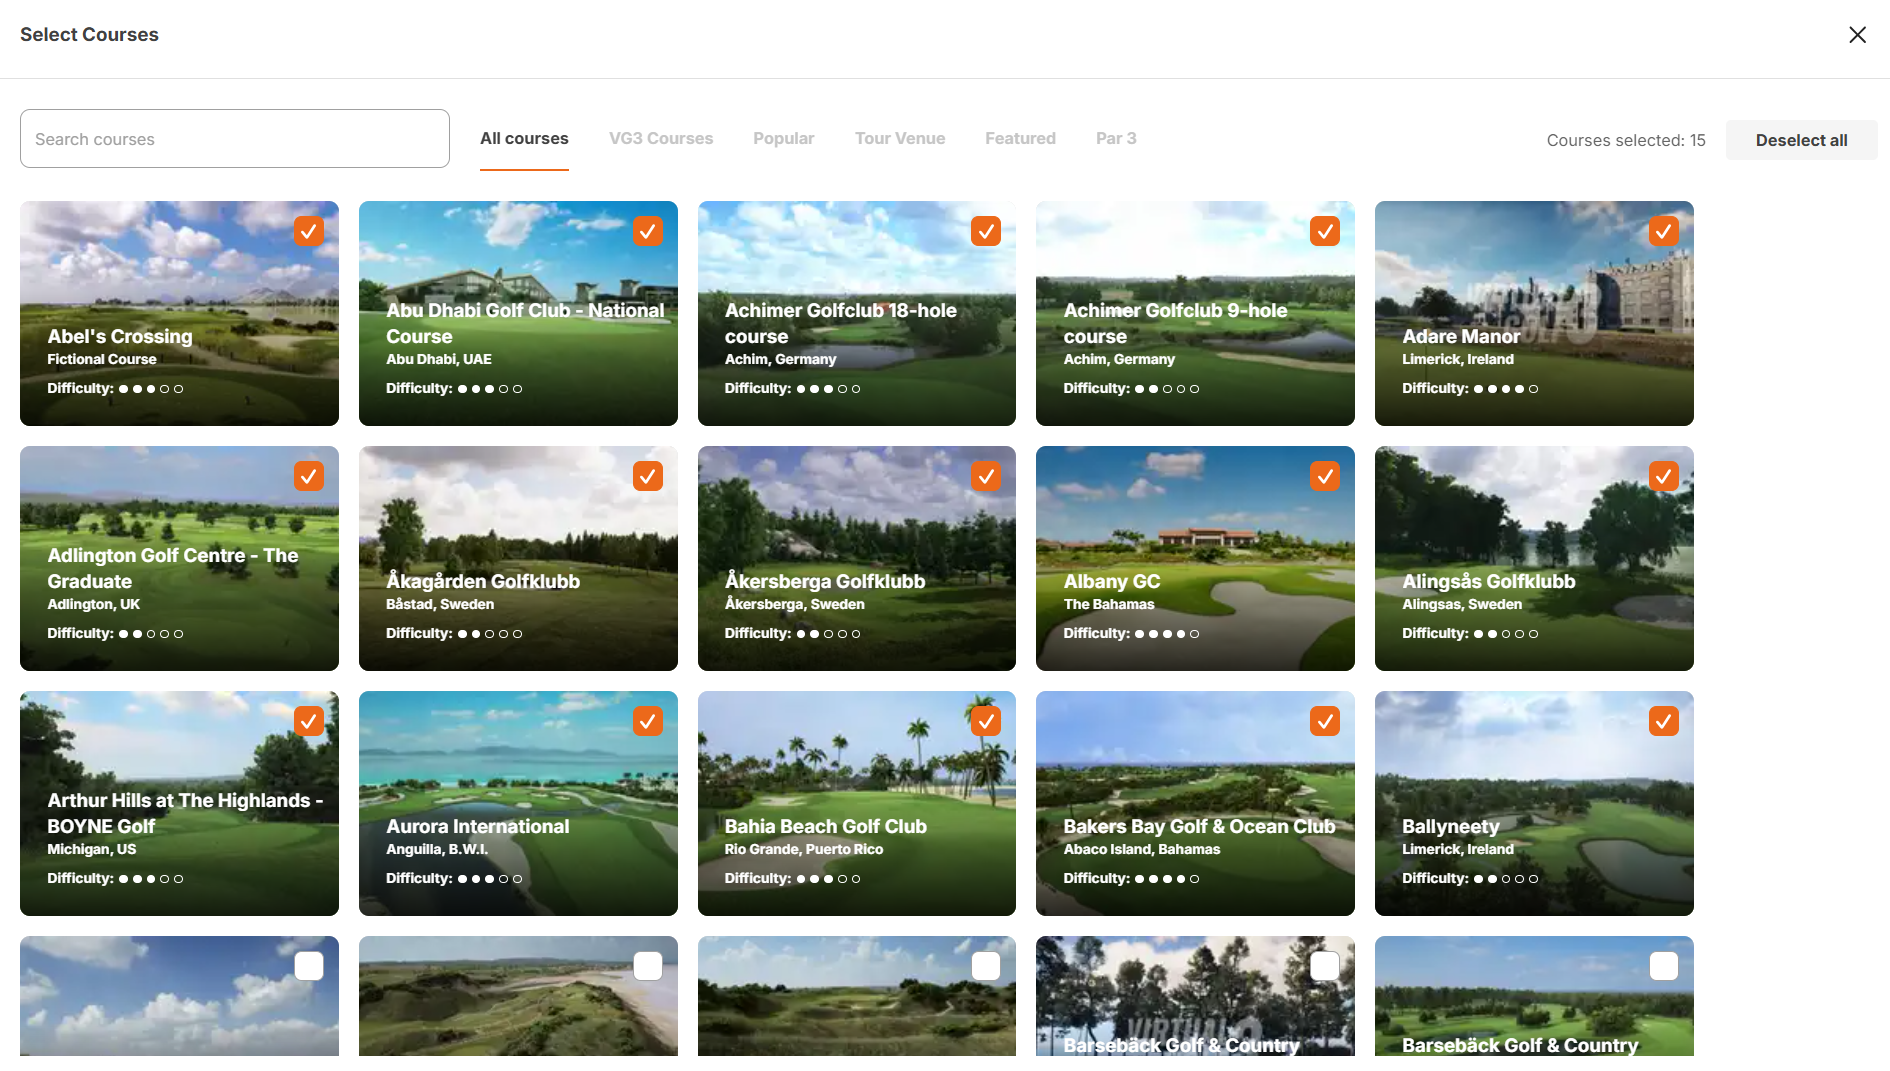Close the Select Courses dialog

coord(1857,35)
